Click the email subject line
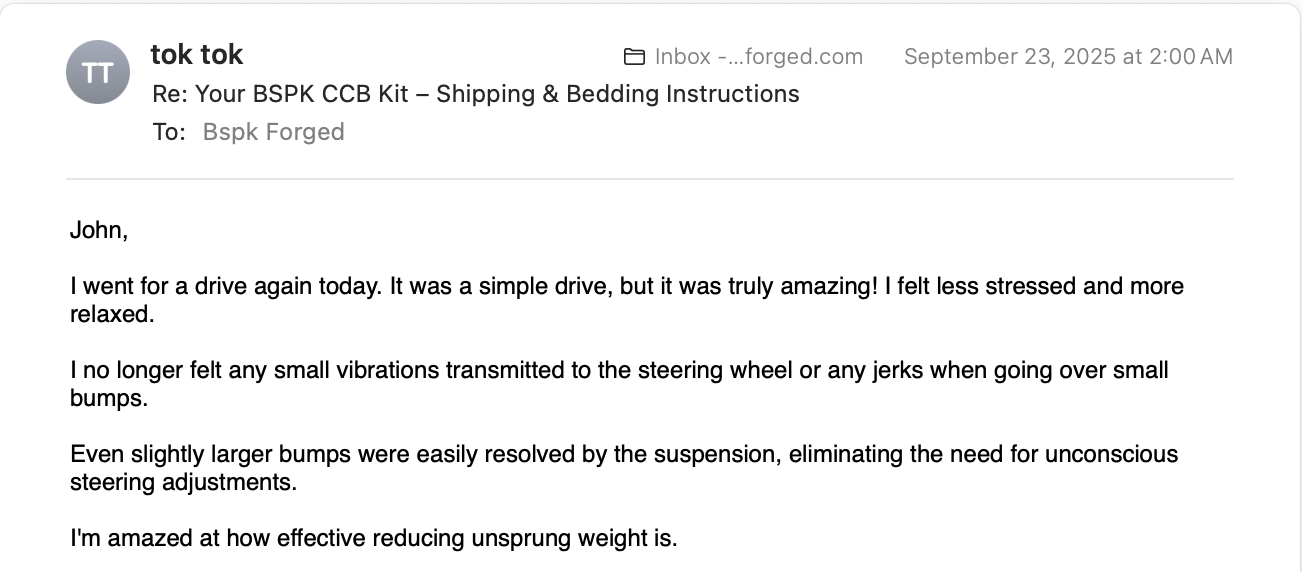Screen dimensions: 1302x572 (x=475, y=94)
